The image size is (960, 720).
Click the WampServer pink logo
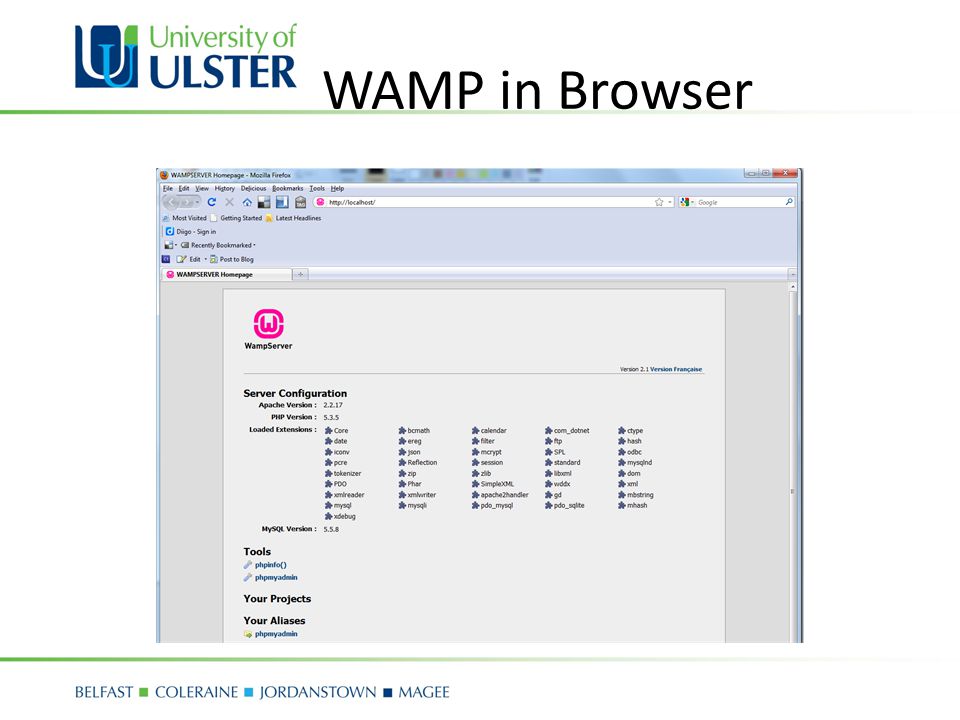[268, 324]
